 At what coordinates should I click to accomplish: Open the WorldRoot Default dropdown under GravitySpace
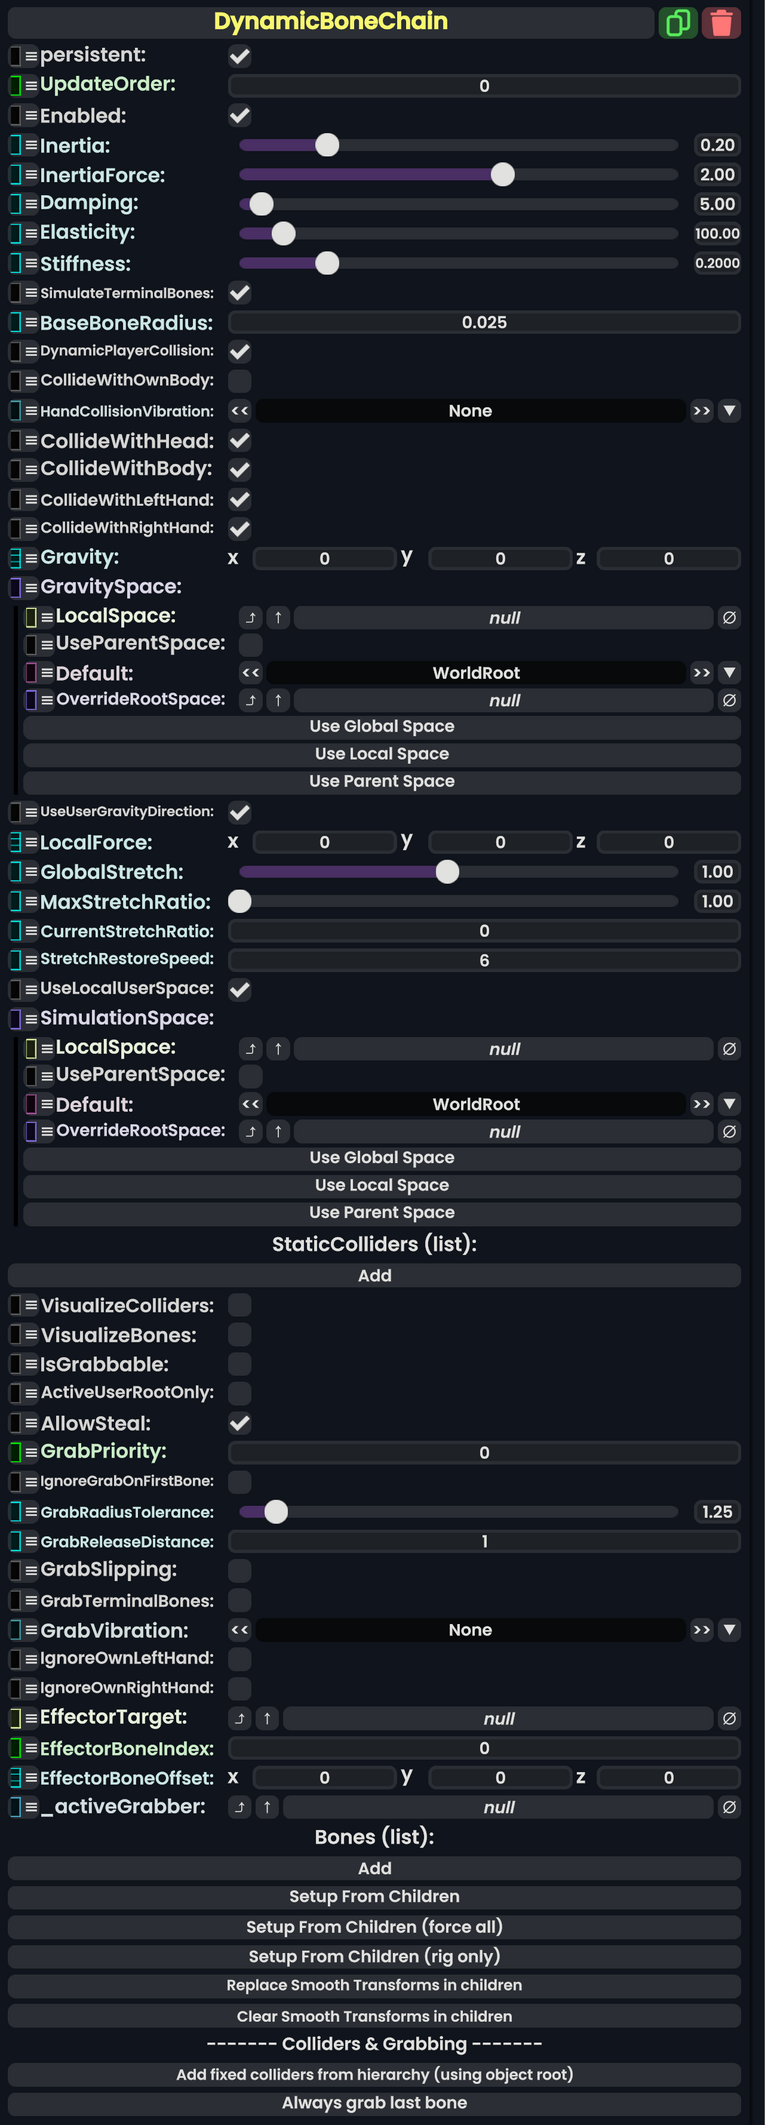pos(729,673)
